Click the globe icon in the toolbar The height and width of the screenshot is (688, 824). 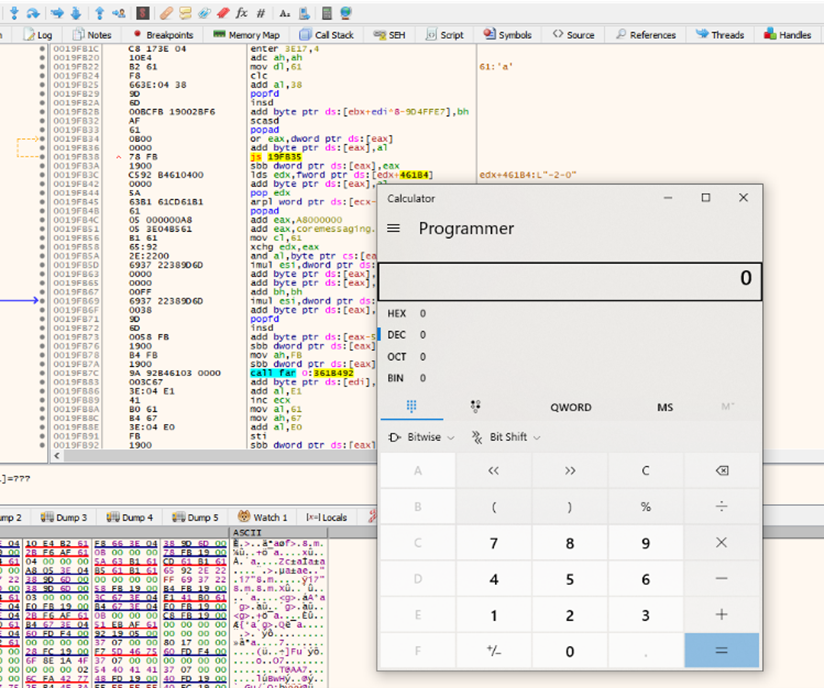coord(345,13)
